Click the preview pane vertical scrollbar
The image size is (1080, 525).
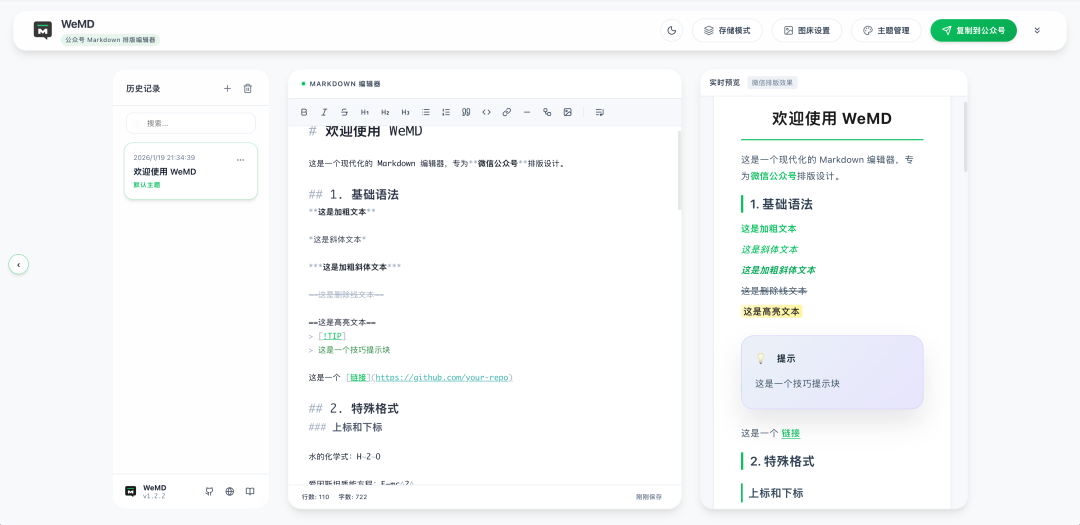click(x=964, y=135)
